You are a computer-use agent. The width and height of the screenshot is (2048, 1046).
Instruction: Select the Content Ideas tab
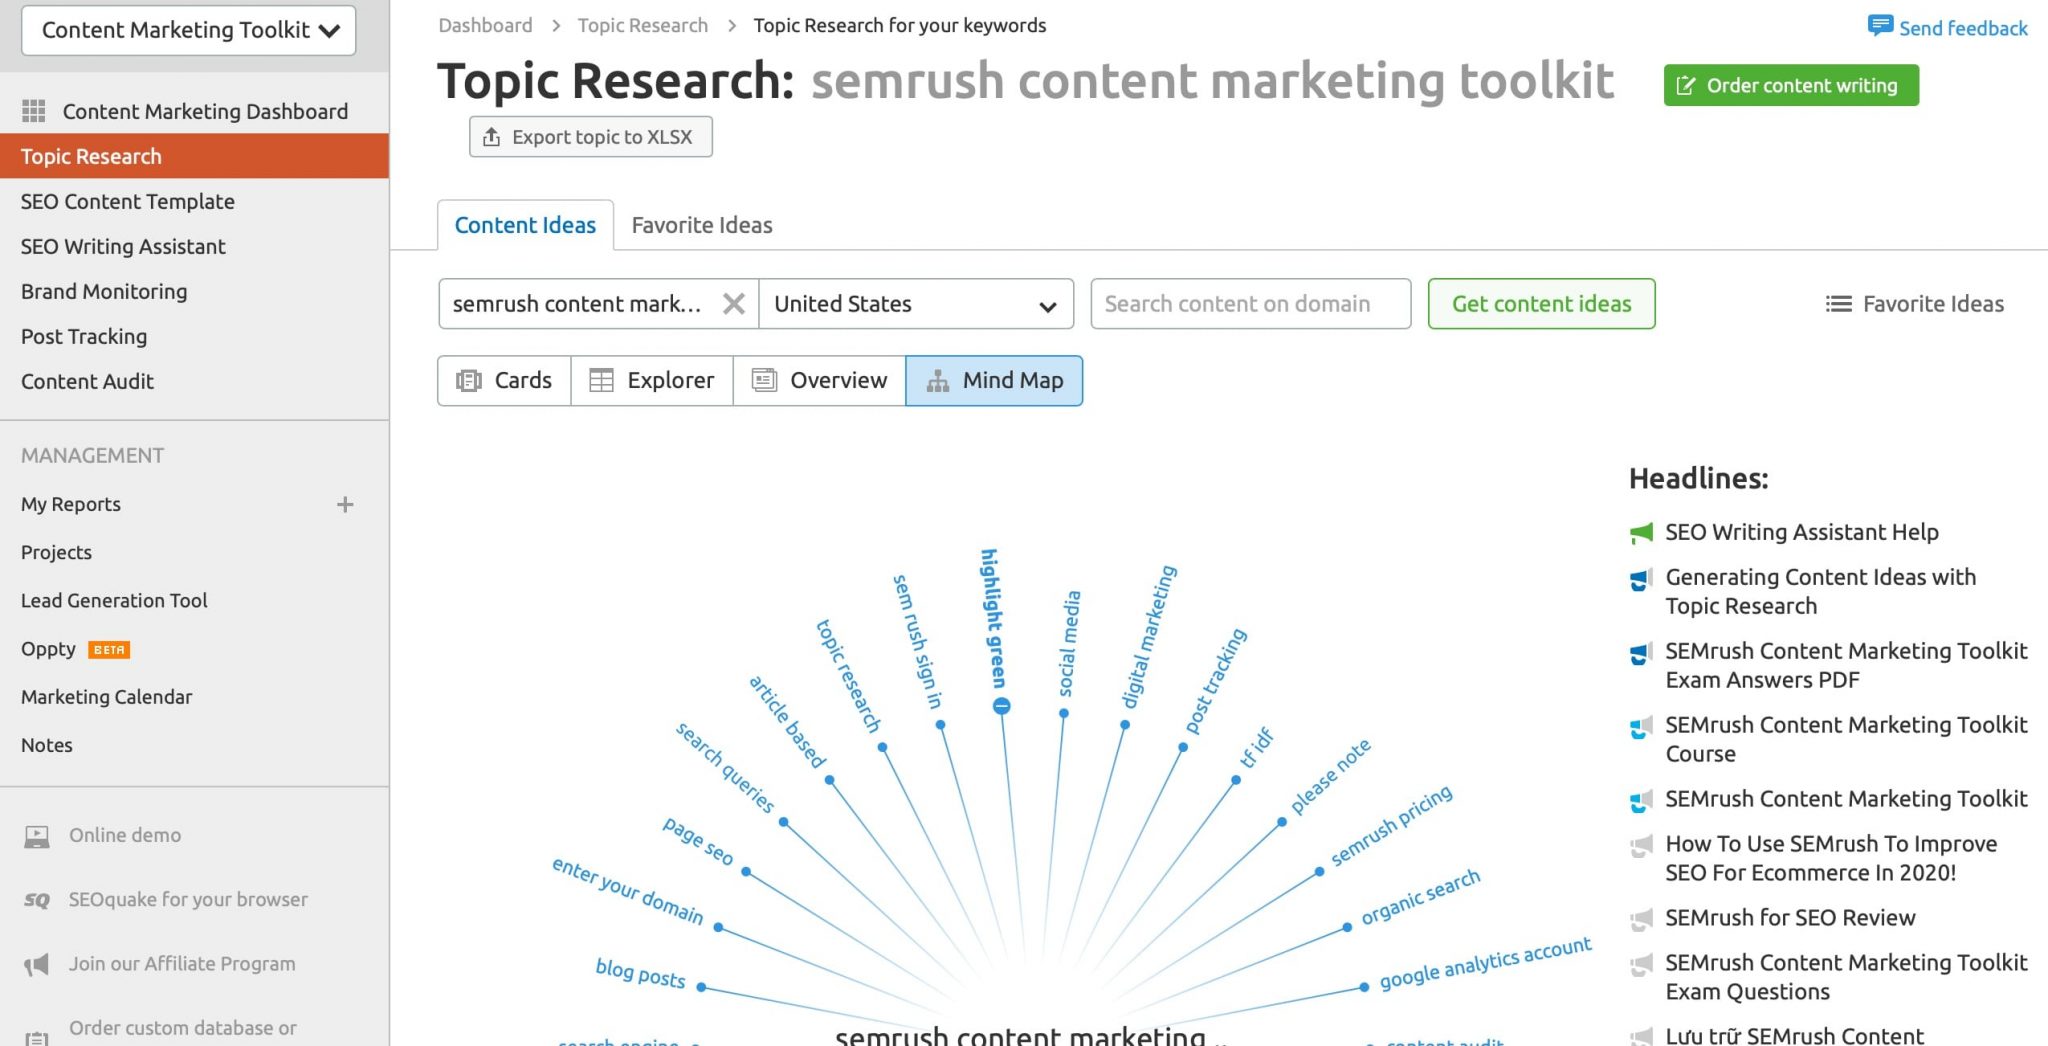click(524, 224)
